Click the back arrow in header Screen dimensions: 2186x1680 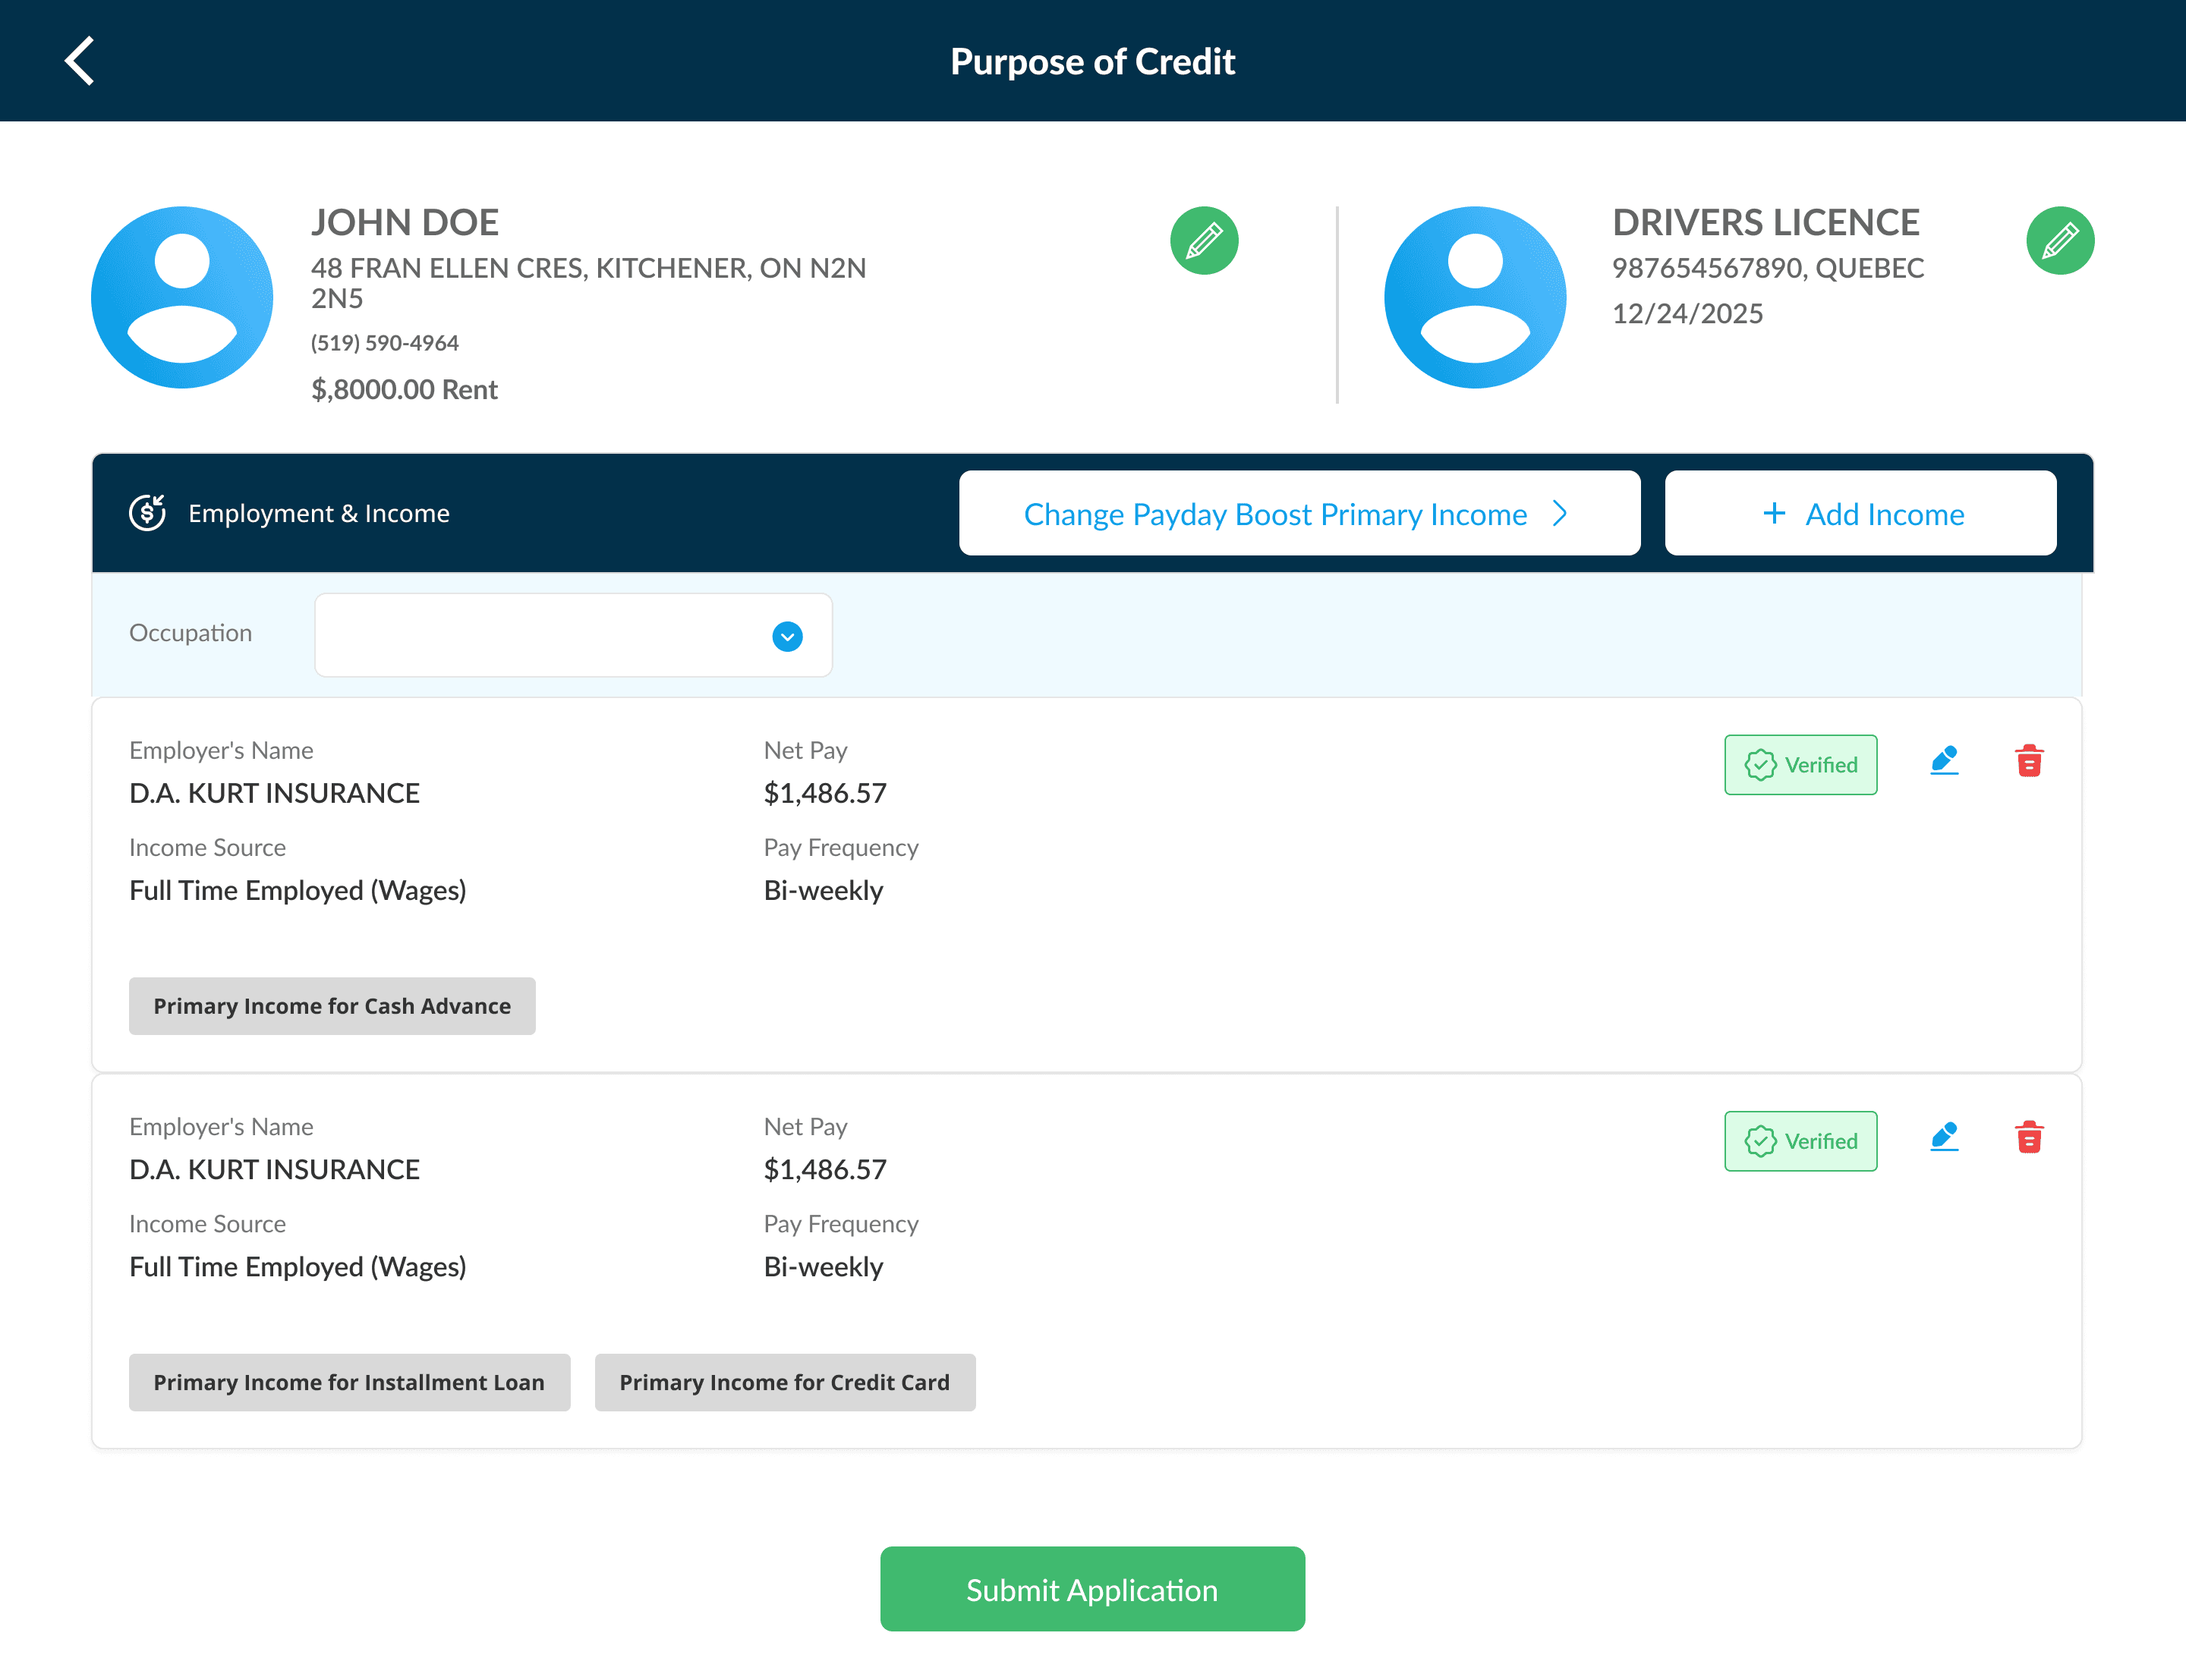click(x=80, y=61)
